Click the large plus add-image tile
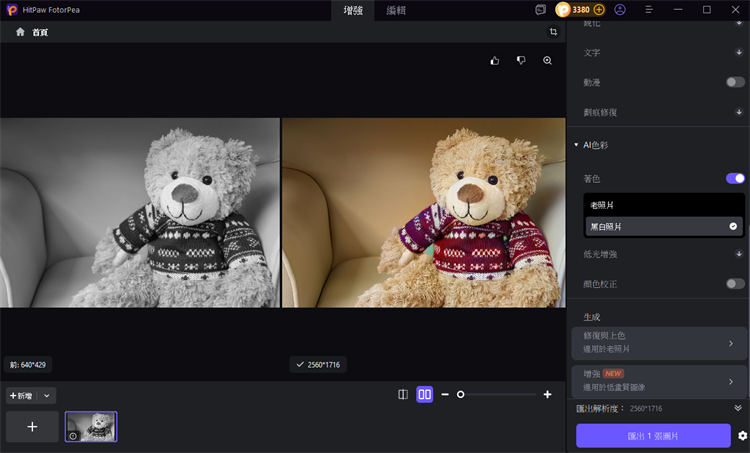 (x=32, y=426)
